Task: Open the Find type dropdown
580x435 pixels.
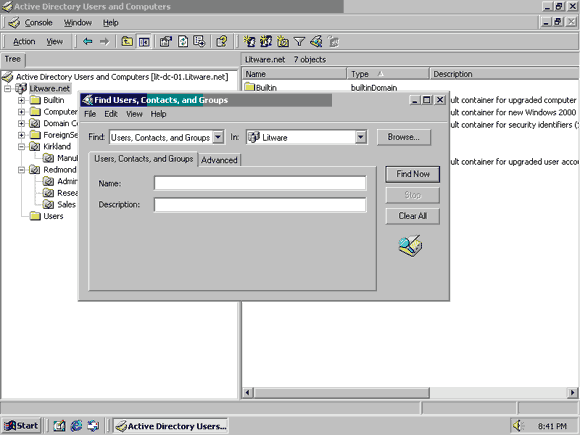Action: click(218, 138)
